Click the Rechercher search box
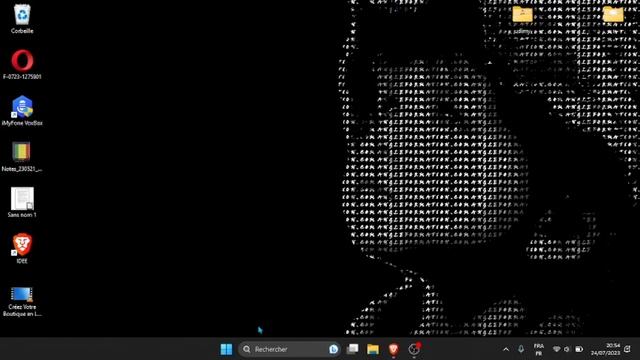The height and width of the screenshot is (360, 640). pyautogui.click(x=289, y=349)
